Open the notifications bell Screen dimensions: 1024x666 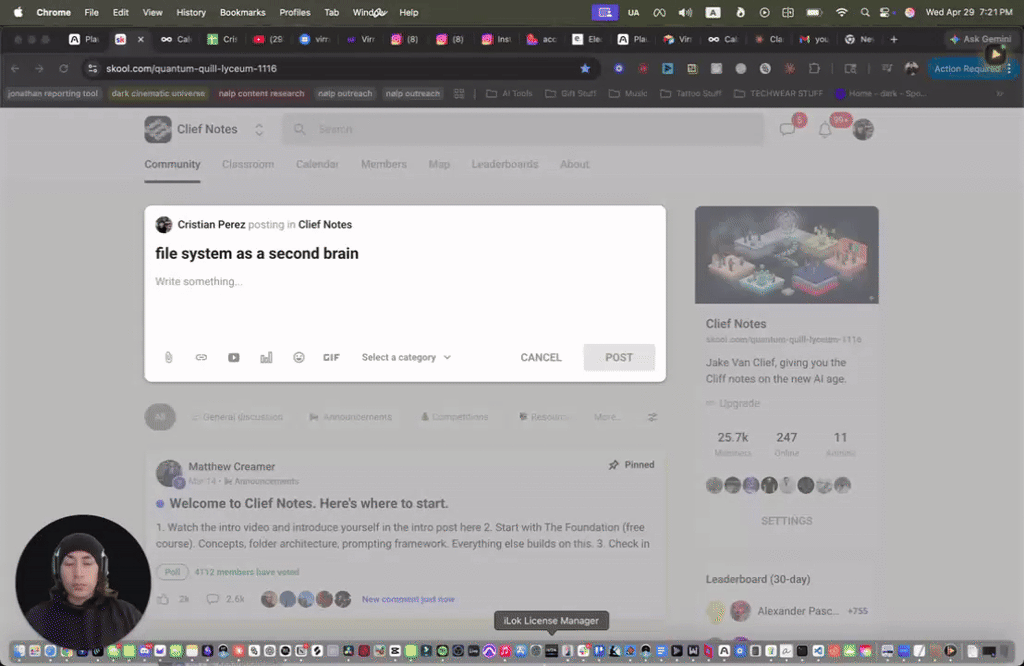tap(825, 130)
